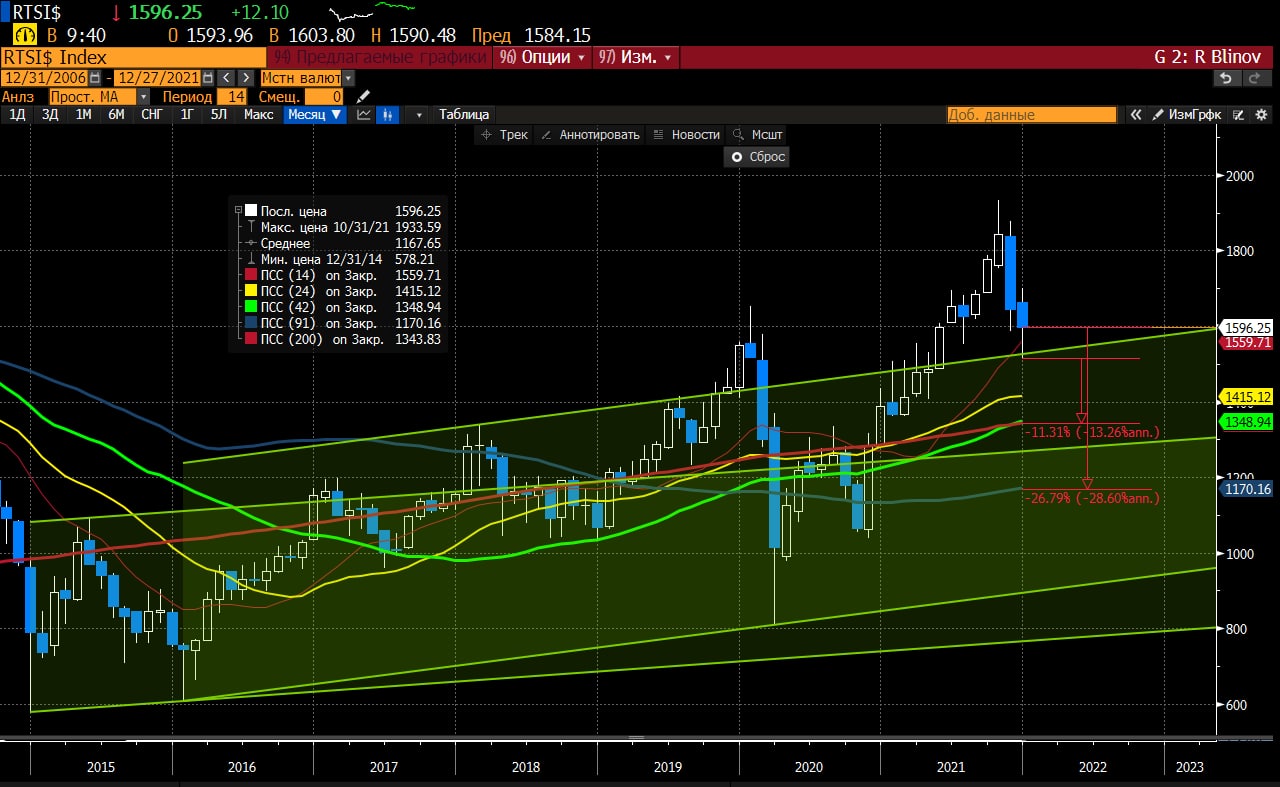
Task: Click the 1596.25 last price axis label
Action: click(x=1247, y=327)
